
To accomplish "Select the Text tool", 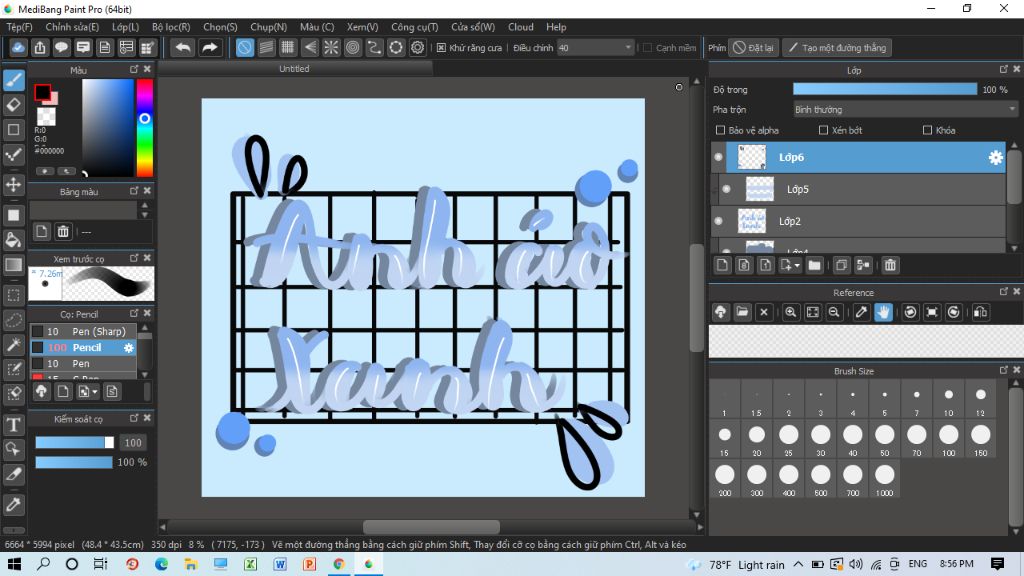I will 14,425.
